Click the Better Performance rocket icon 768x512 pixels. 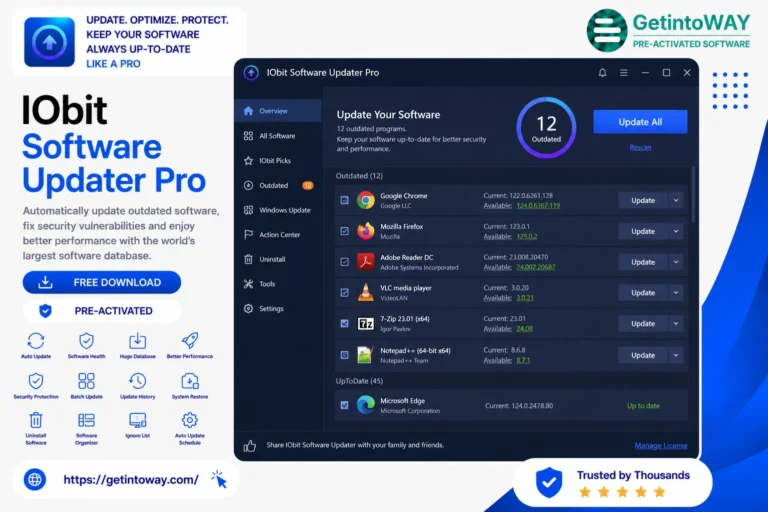click(x=190, y=340)
